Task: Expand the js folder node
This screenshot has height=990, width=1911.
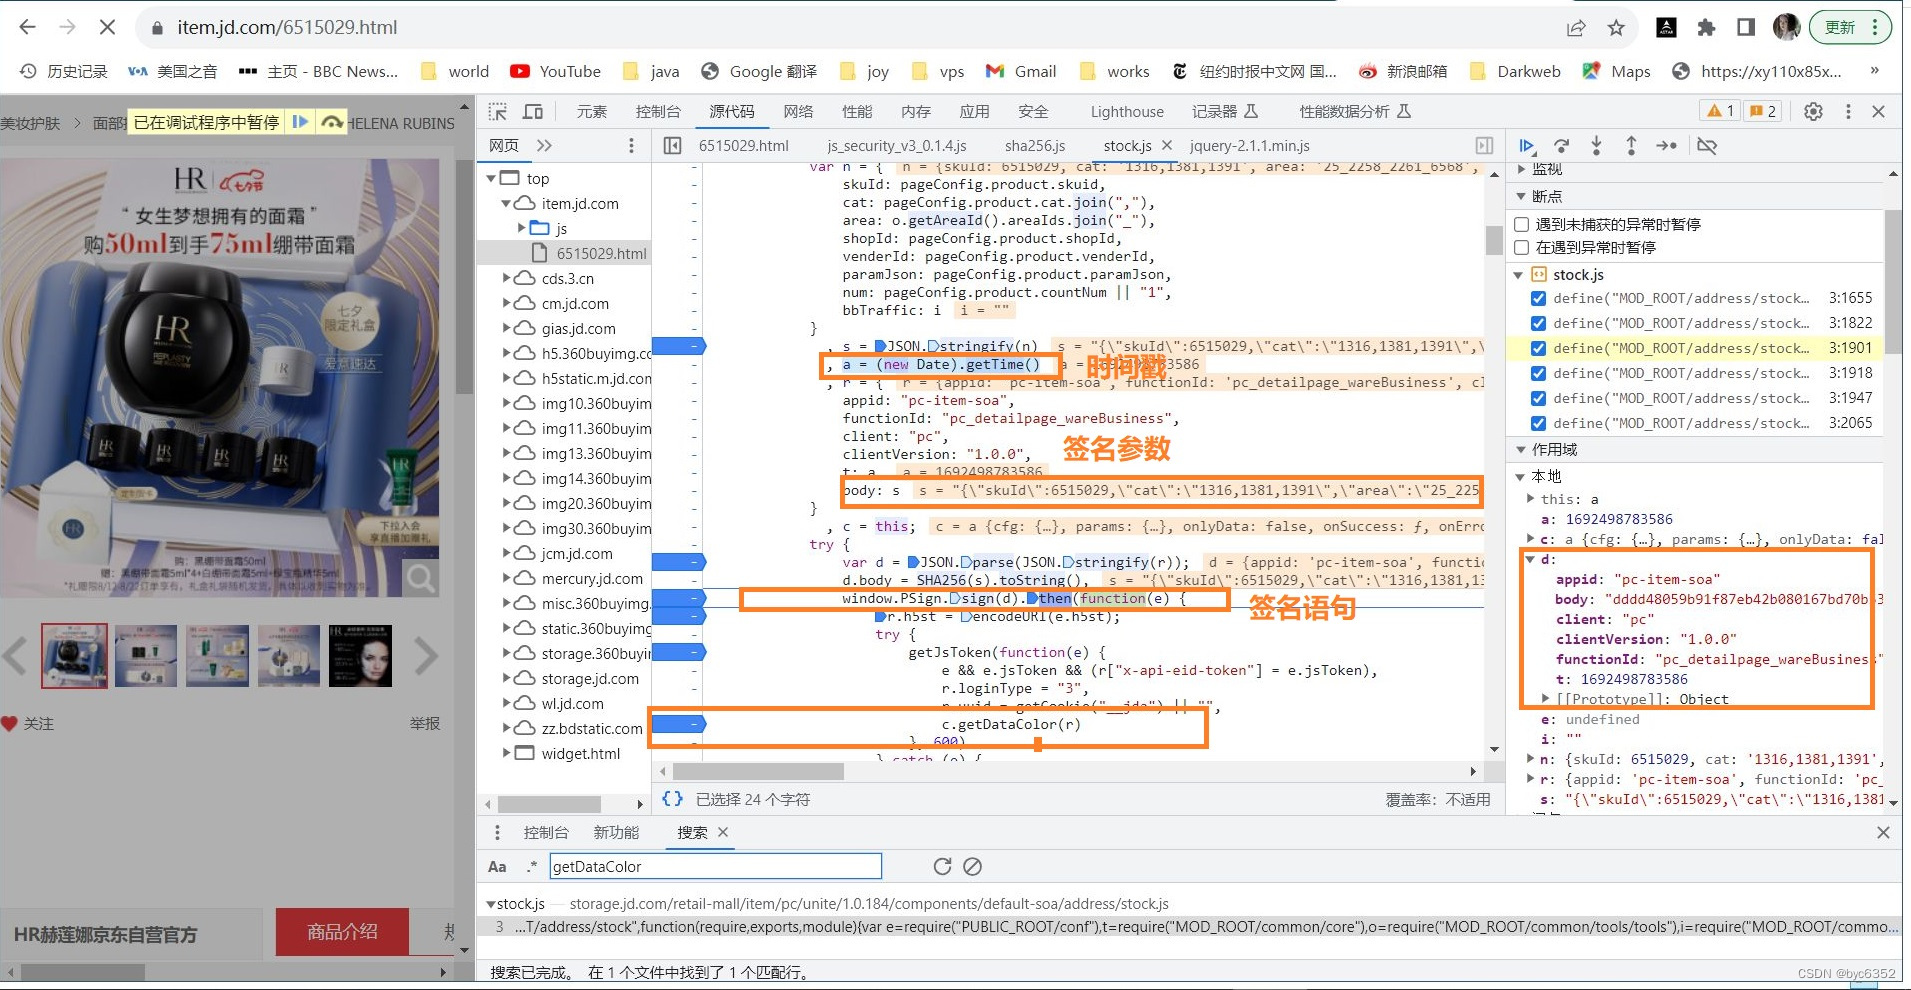Action: pyautogui.click(x=522, y=228)
